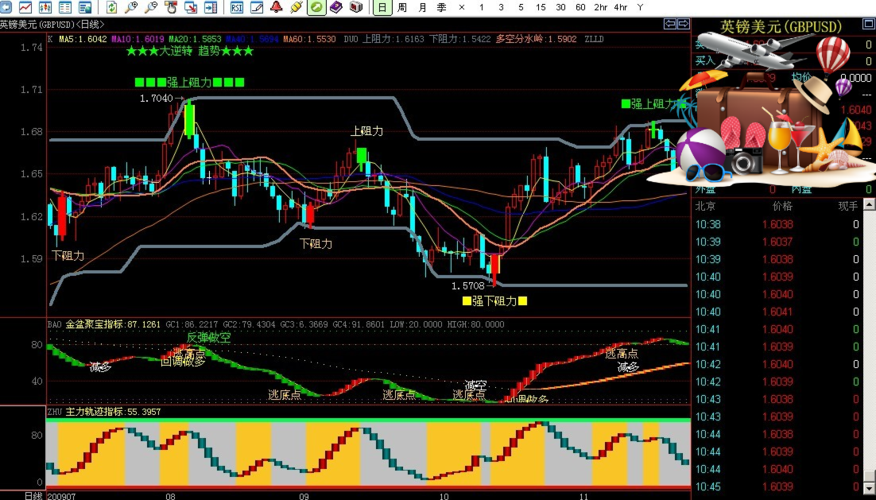Image resolution: width=876 pixels, height=500 pixels.
Task: Open the red alarm bell alert icon
Action: click(x=276, y=7)
